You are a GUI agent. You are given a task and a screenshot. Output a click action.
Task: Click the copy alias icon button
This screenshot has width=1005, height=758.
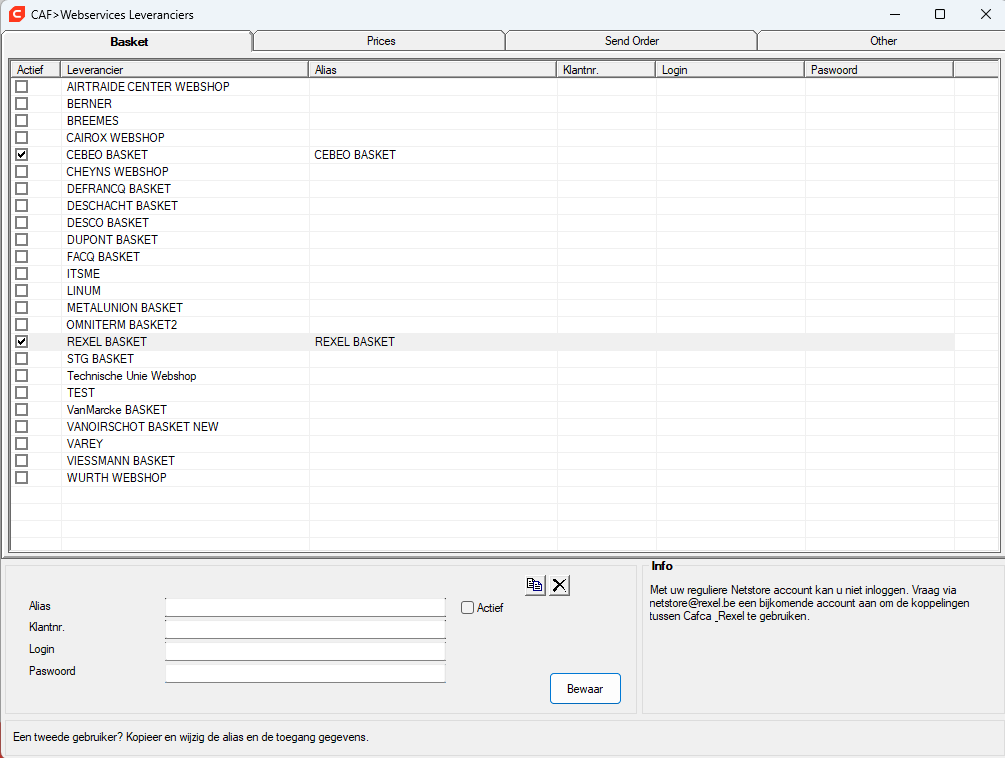click(x=535, y=585)
